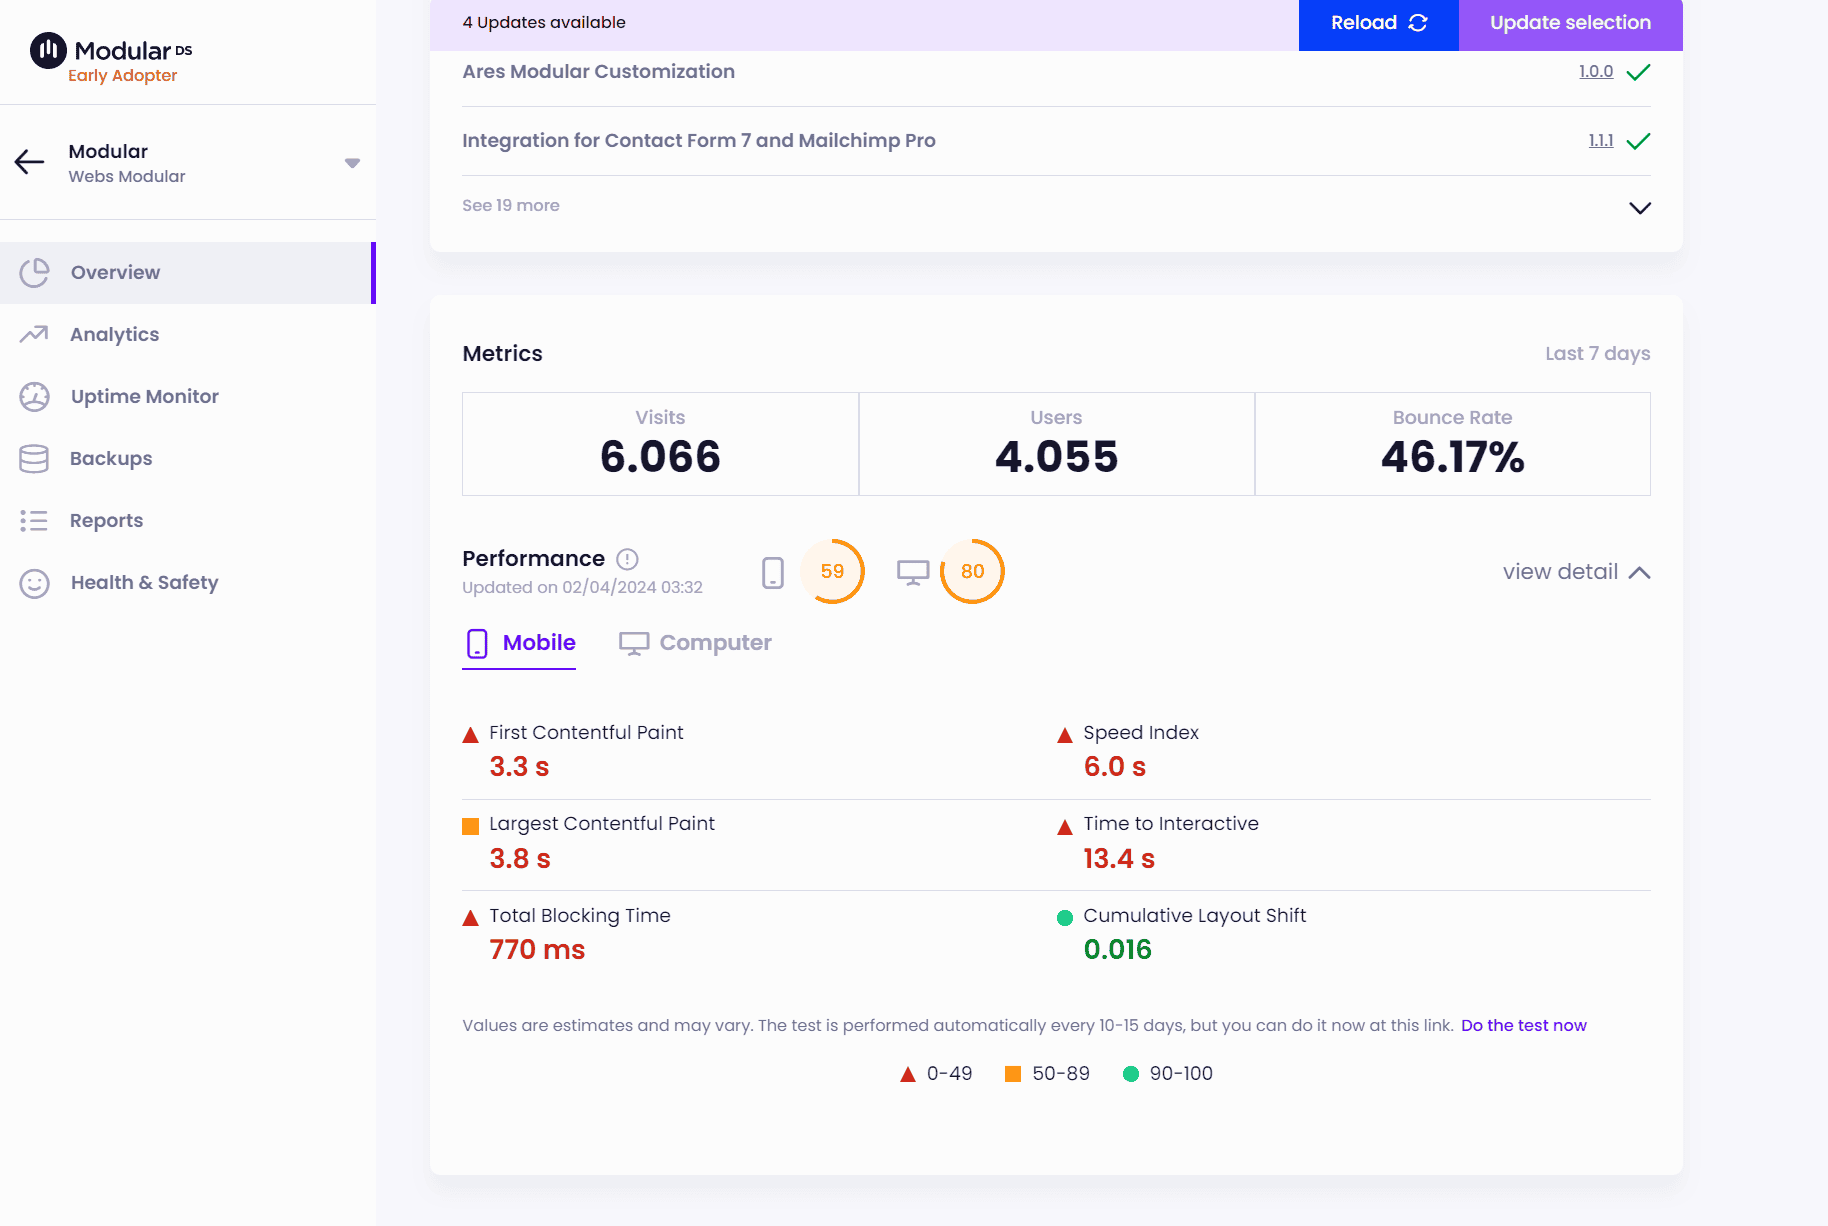Click the First Contentful Paint value 3.3 s

click(x=519, y=767)
